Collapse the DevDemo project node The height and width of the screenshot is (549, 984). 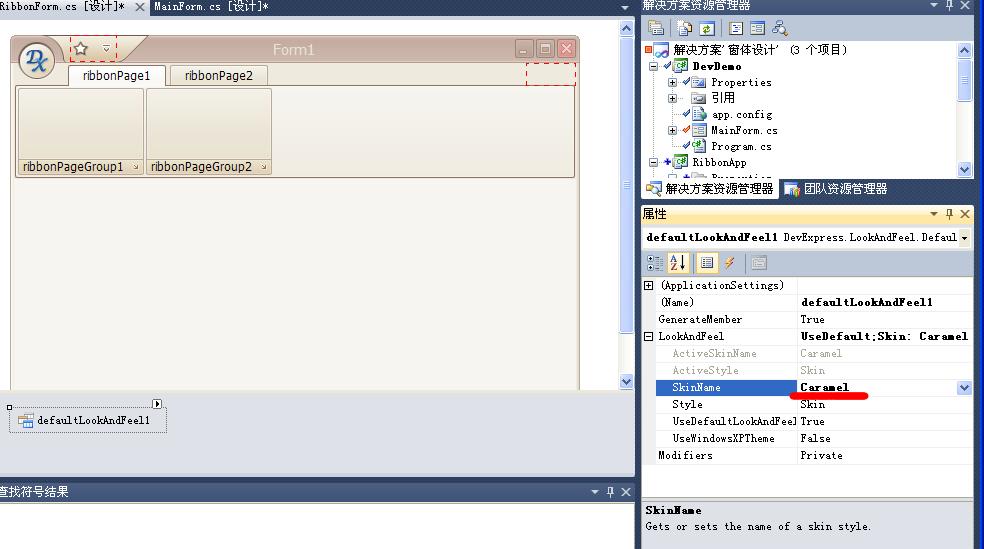653,66
